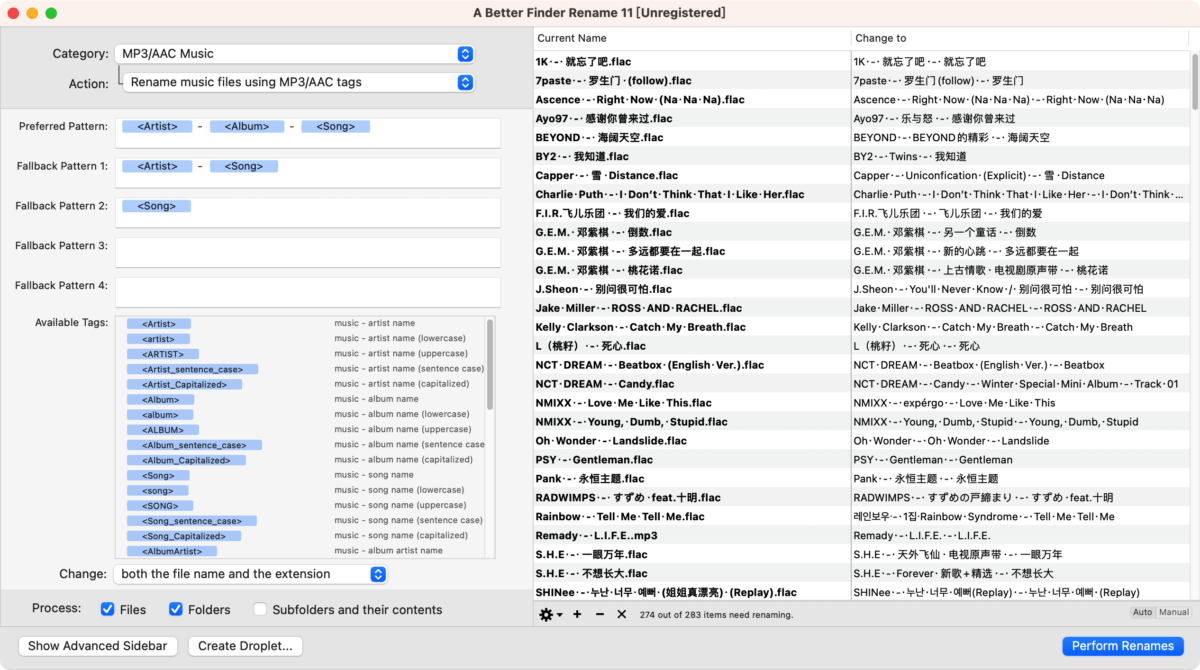The height and width of the screenshot is (670, 1200).
Task: Click inside the Fallback Pattern 1 field
Action: click(x=308, y=173)
